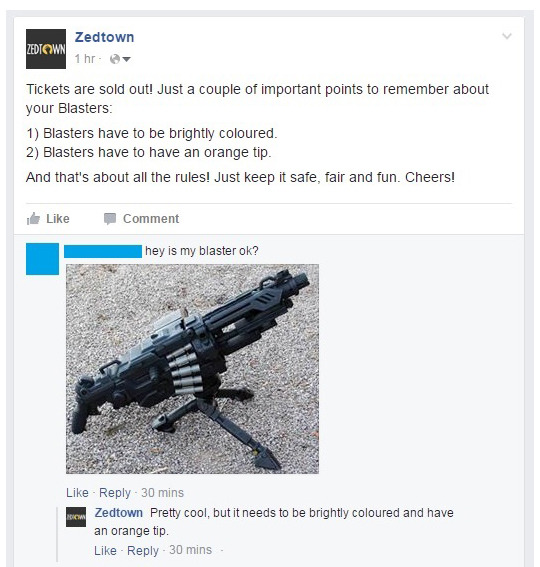Viewport: 540px width, 567px height.
Task: Click the blue commenter profile picture
Action: 42,259
